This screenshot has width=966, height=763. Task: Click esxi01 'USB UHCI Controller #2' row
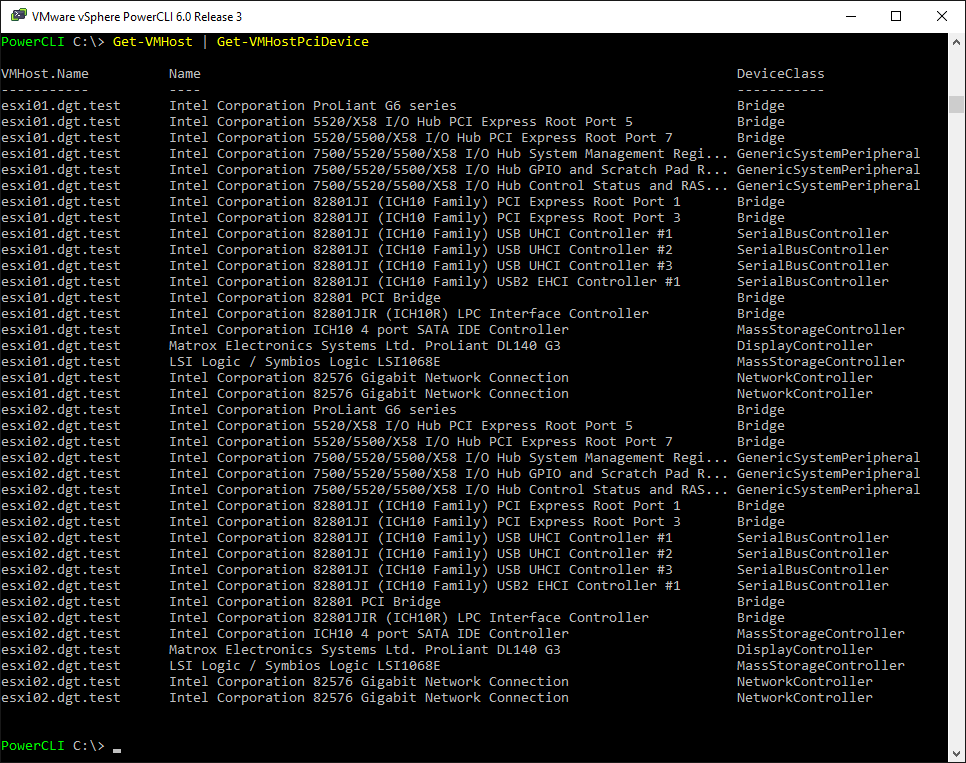445,250
